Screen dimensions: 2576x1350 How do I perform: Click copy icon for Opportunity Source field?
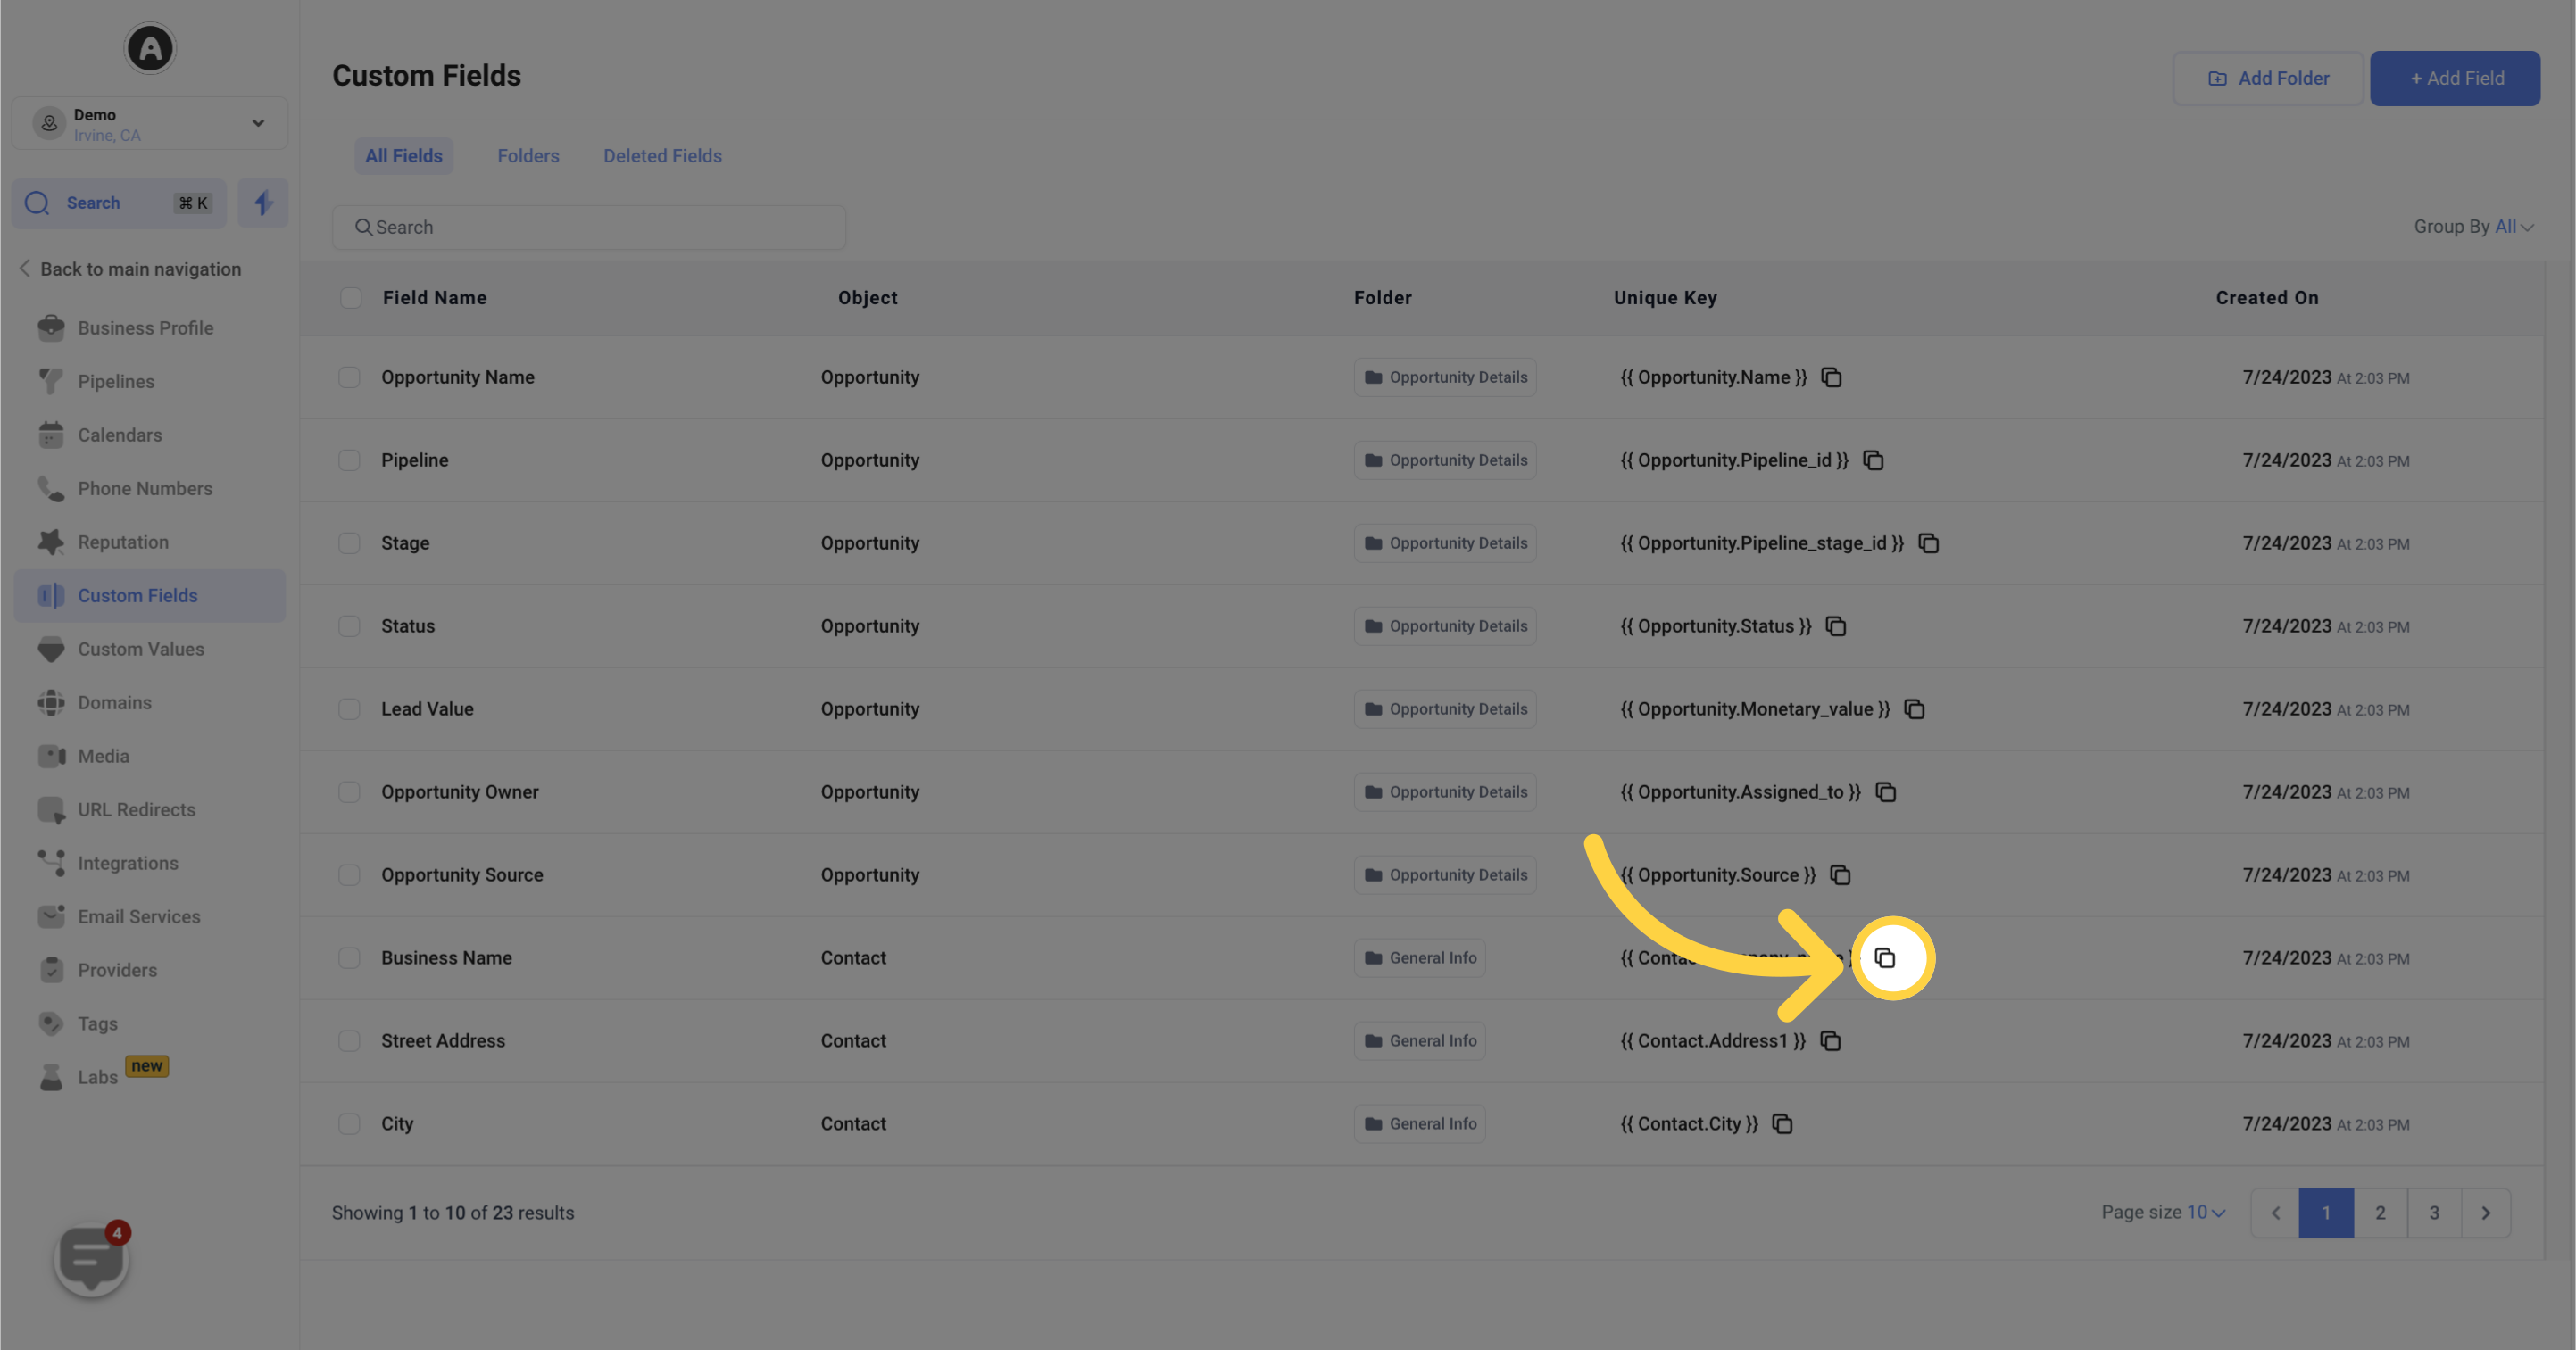tap(1839, 875)
